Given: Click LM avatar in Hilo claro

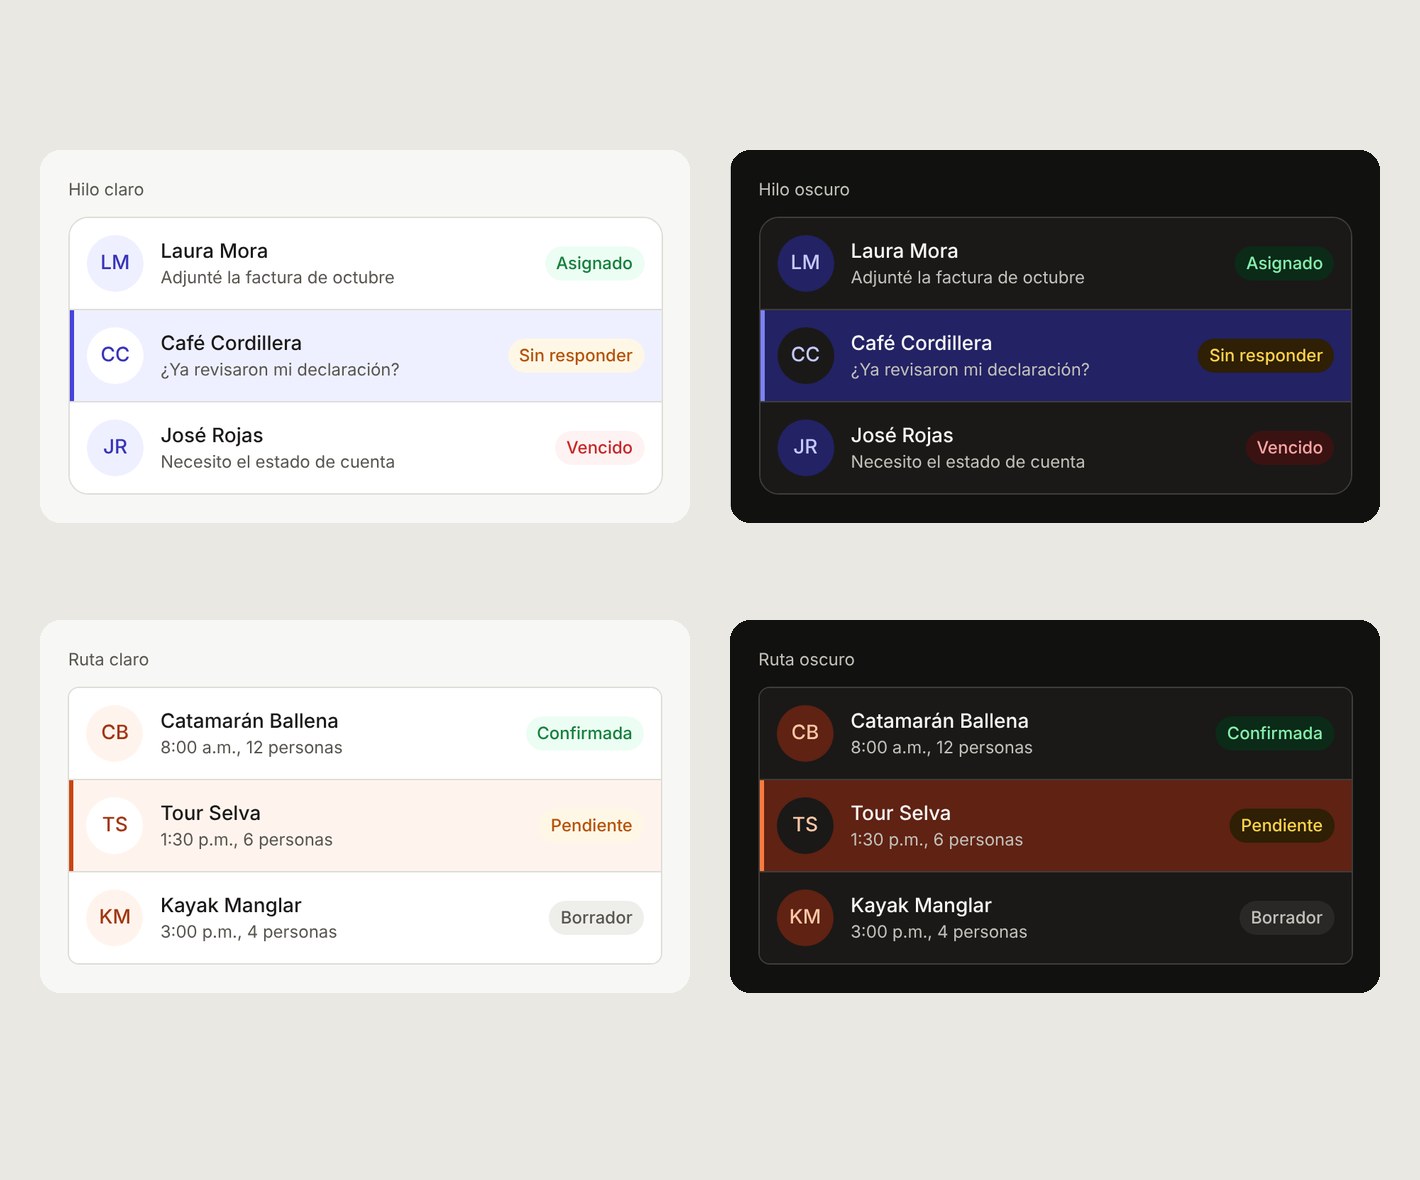Looking at the screenshot, I should pos(115,263).
